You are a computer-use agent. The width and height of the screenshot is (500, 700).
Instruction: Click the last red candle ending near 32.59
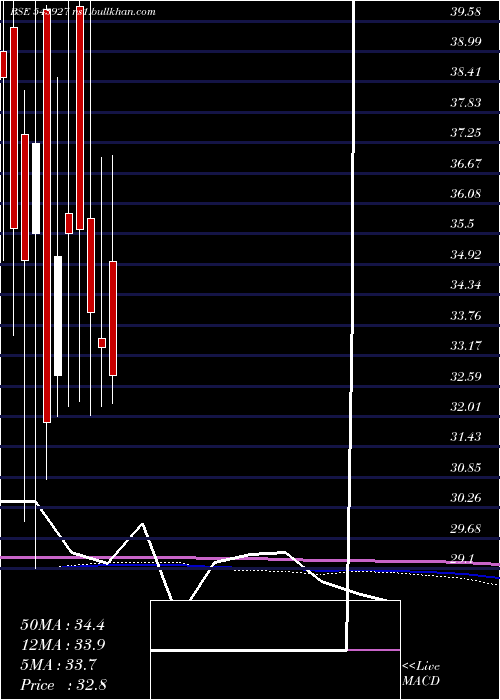pos(113,318)
